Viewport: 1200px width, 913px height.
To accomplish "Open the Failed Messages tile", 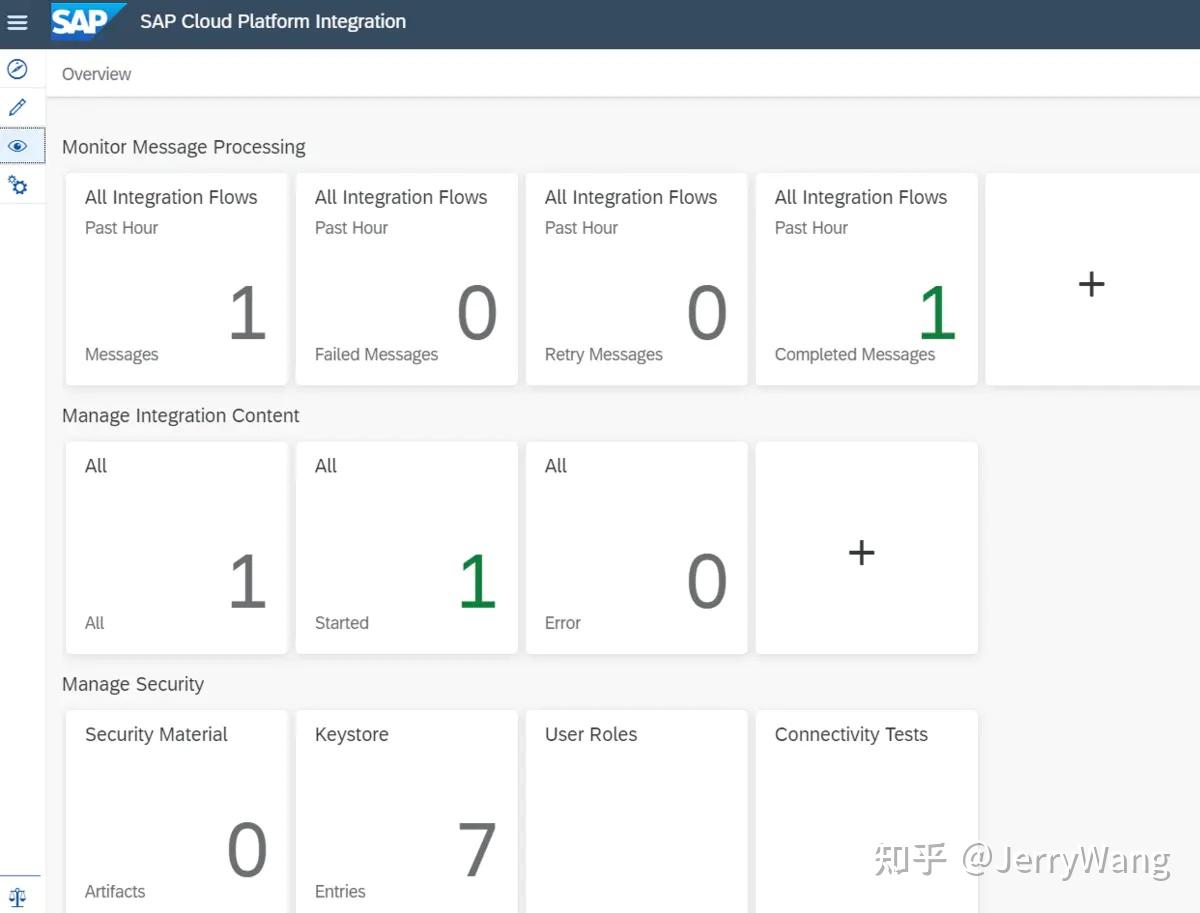I will click(x=406, y=280).
